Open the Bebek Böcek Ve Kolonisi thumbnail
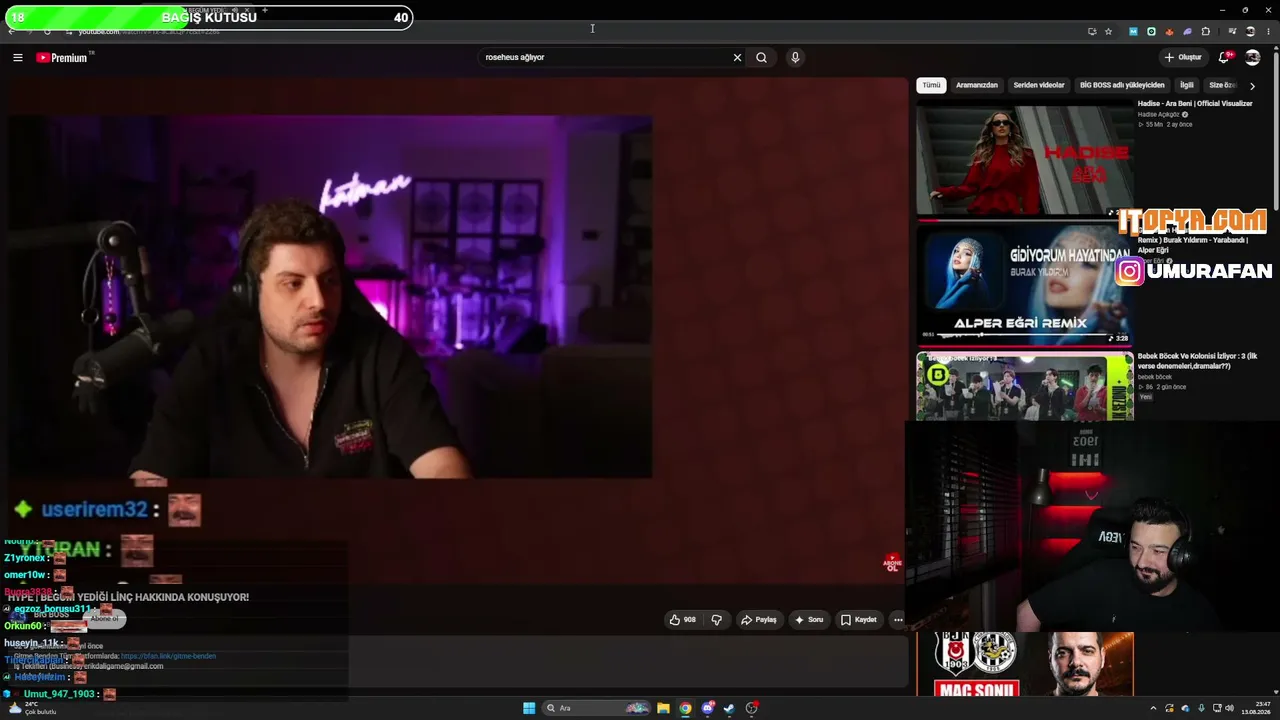1280x720 pixels. coord(1025,386)
